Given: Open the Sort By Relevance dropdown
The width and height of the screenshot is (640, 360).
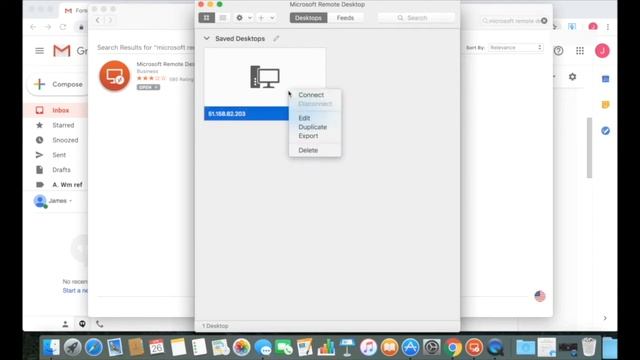Looking at the screenshot, I should (516, 47).
